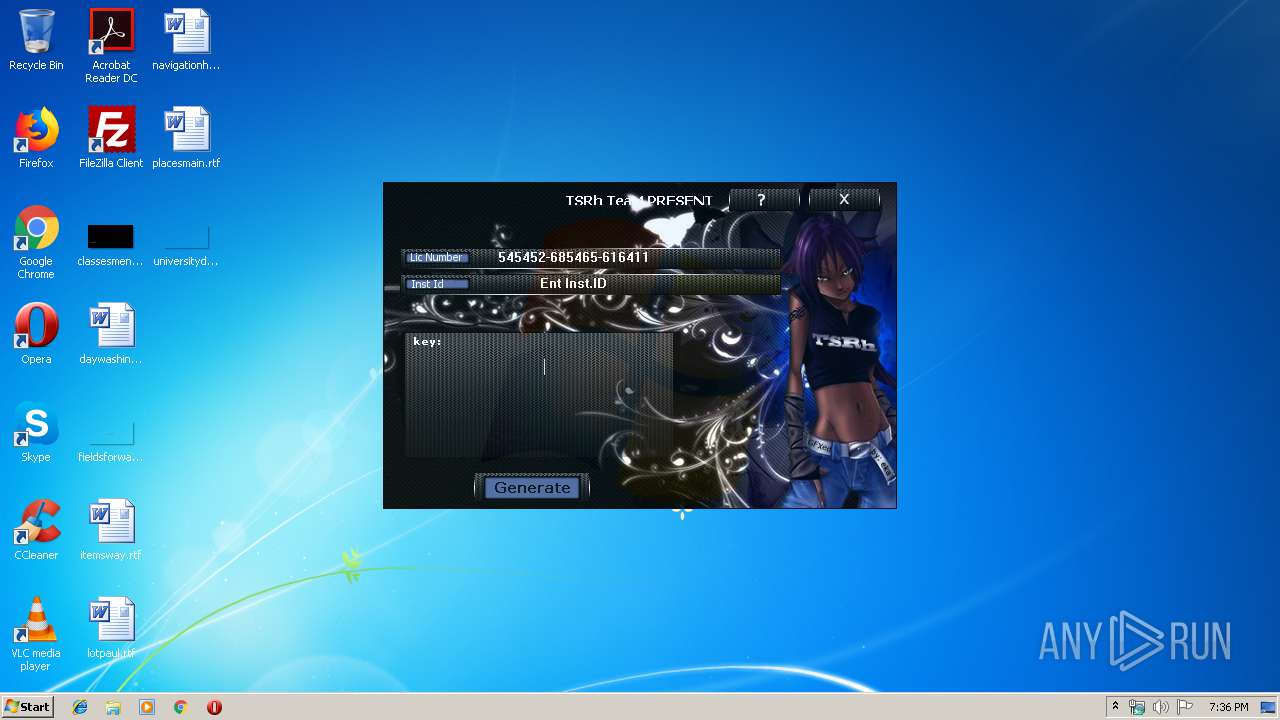The height and width of the screenshot is (720, 1280).
Task: Select daywashin... Word document
Action: [111, 334]
